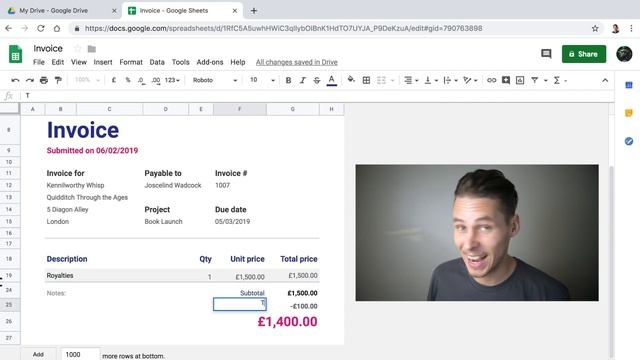Image resolution: width=640 pixels, height=360 pixels.
Task: Click the browser address bar URL
Action: 283,28
